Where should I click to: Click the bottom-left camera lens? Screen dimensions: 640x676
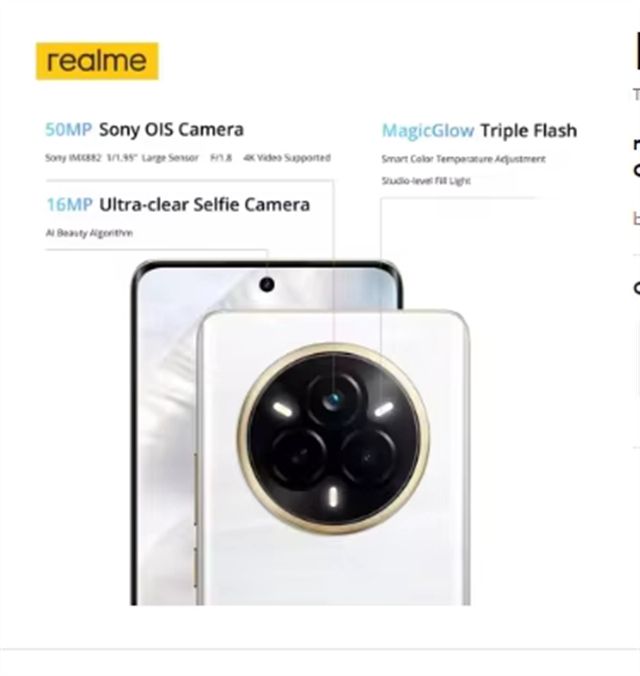pyautogui.click(x=299, y=457)
